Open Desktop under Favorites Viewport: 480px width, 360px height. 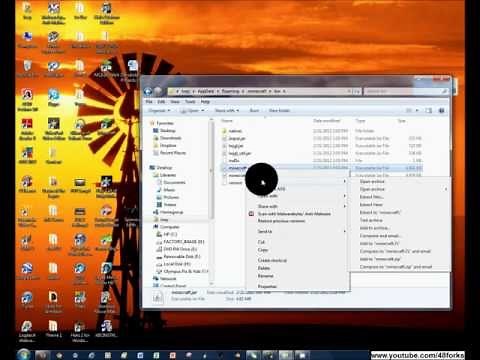pyautogui.click(x=168, y=131)
